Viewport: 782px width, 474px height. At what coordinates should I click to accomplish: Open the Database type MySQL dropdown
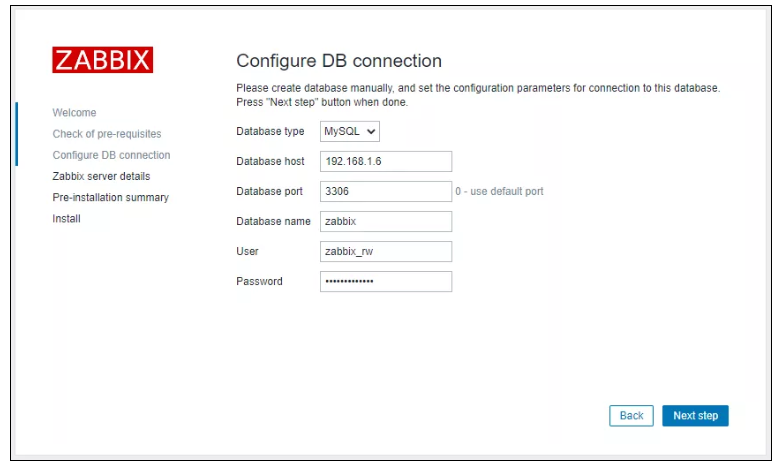350,131
